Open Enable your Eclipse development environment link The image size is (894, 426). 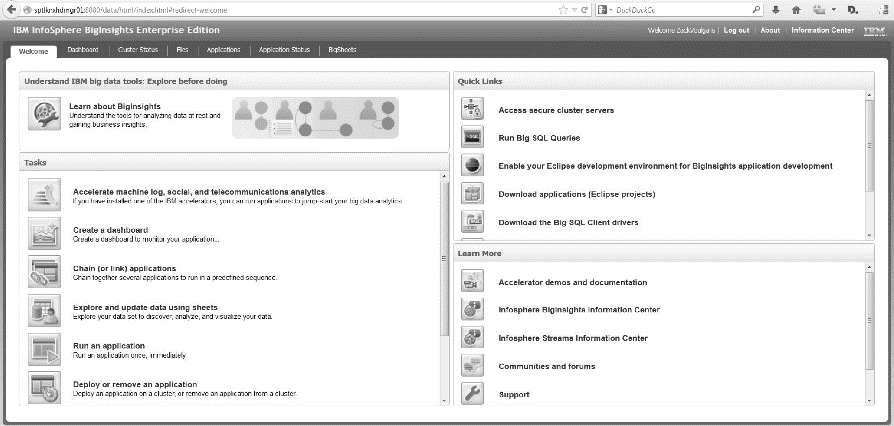(665, 166)
